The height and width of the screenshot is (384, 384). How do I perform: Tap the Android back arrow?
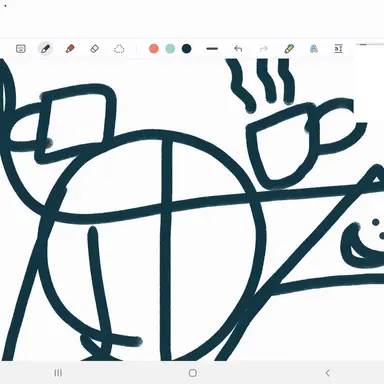pos(327,373)
